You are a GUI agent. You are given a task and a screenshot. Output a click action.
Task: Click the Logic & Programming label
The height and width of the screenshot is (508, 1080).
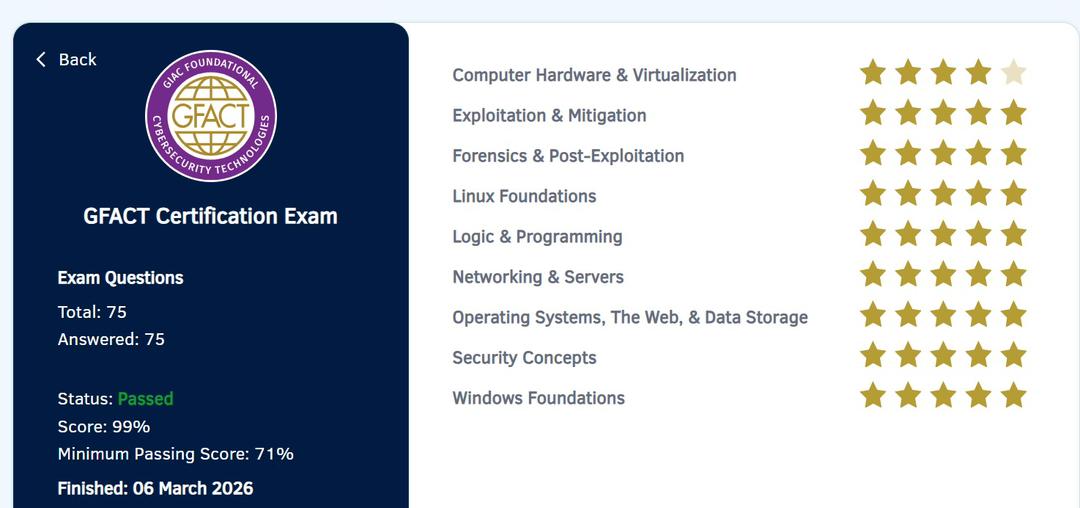537,237
